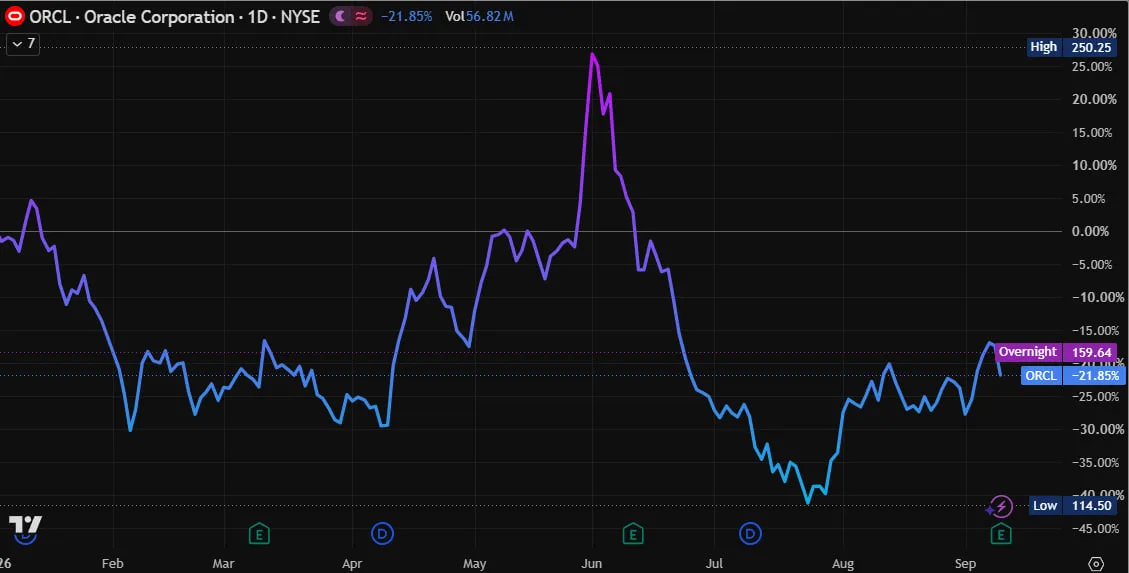Image resolution: width=1129 pixels, height=573 pixels.
Task: Click the Overnight 159.64 price label
Action: (1056, 352)
